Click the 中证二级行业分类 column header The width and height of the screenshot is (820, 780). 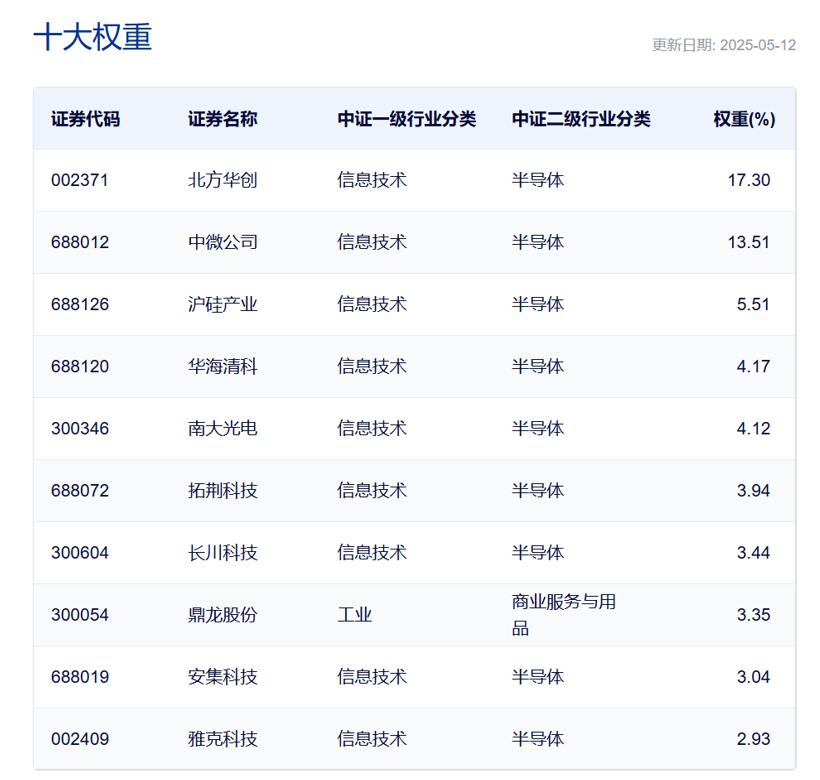point(581,119)
